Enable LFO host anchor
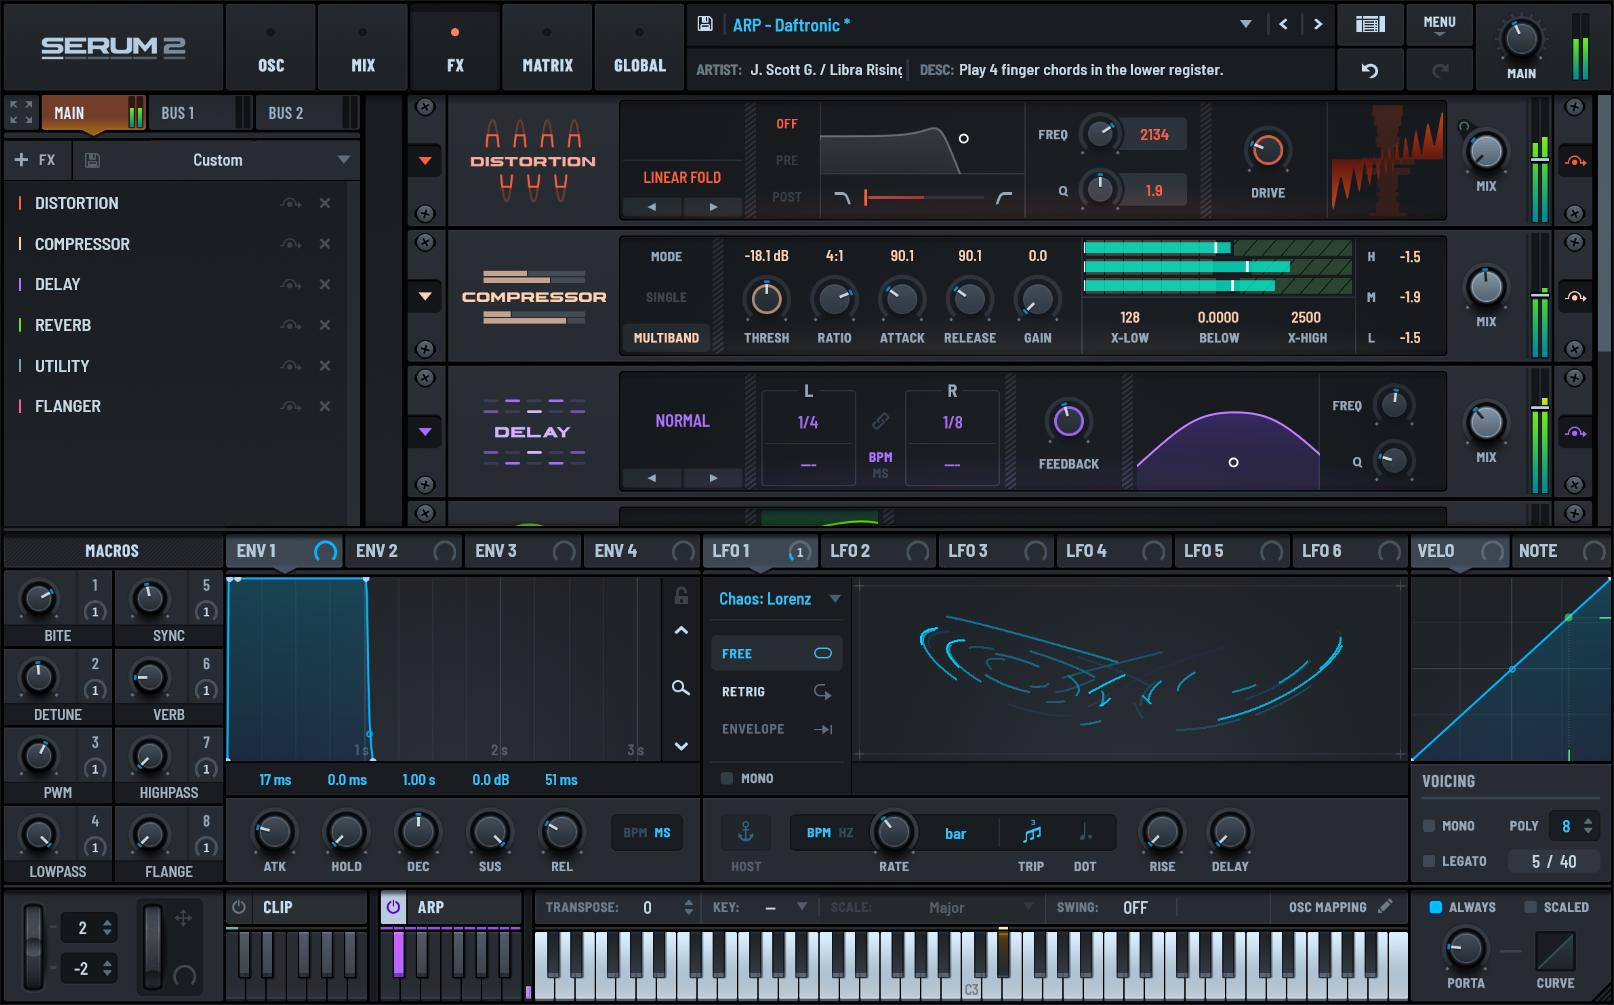The width and height of the screenshot is (1614, 1005). 746,832
